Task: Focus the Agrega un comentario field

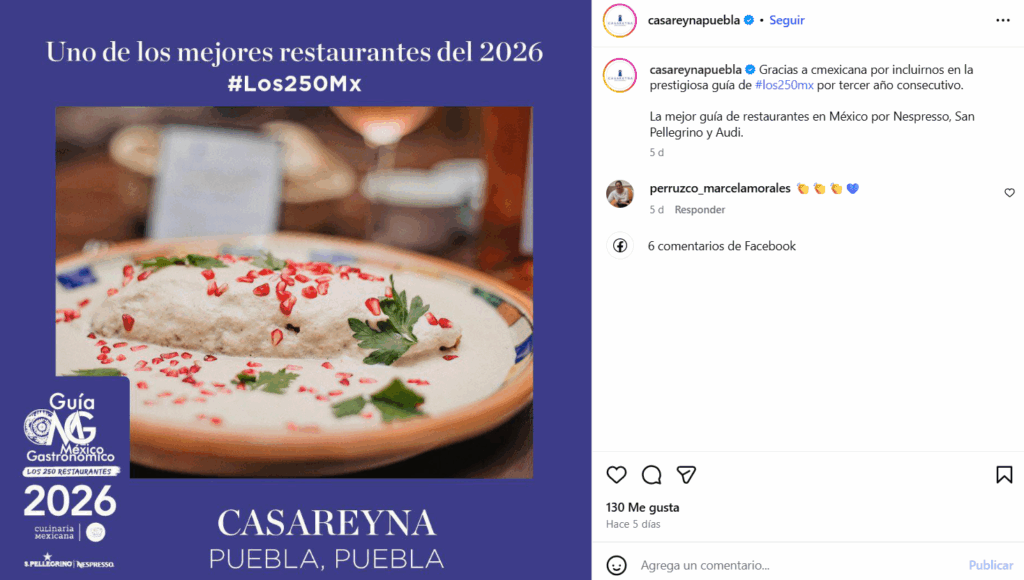Action: pos(797,565)
